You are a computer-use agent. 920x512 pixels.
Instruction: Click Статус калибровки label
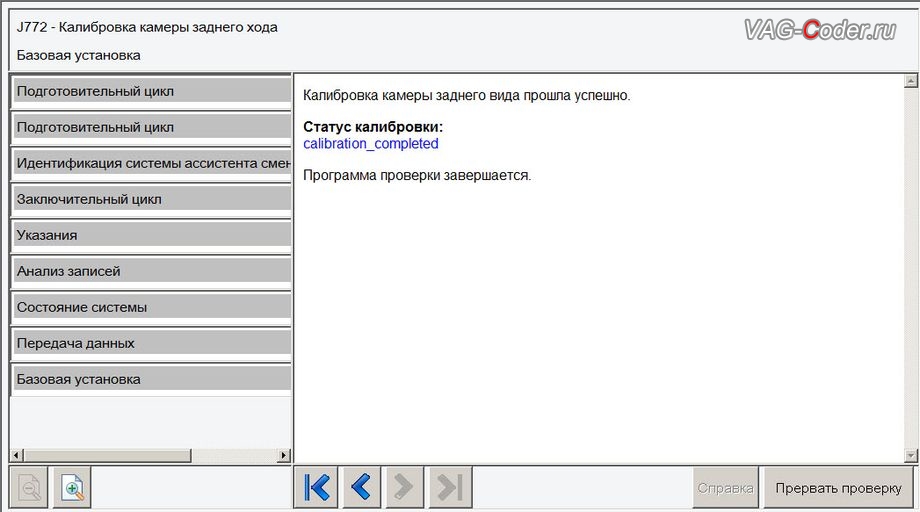(x=373, y=127)
